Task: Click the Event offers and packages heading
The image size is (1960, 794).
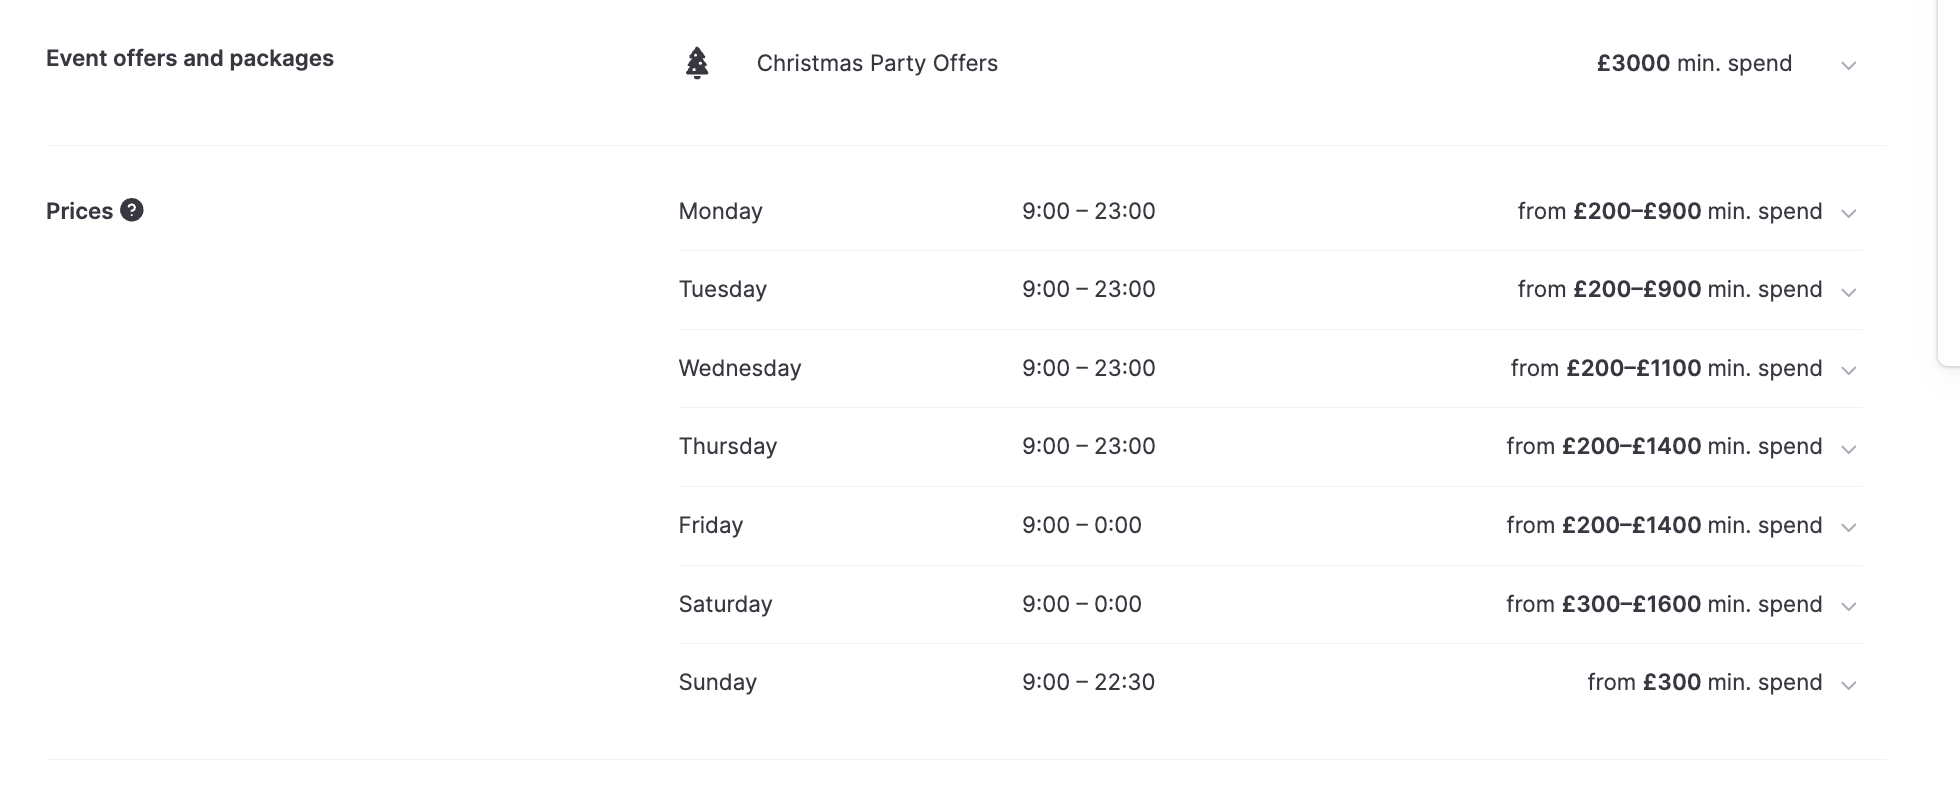Action: tap(190, 58)
